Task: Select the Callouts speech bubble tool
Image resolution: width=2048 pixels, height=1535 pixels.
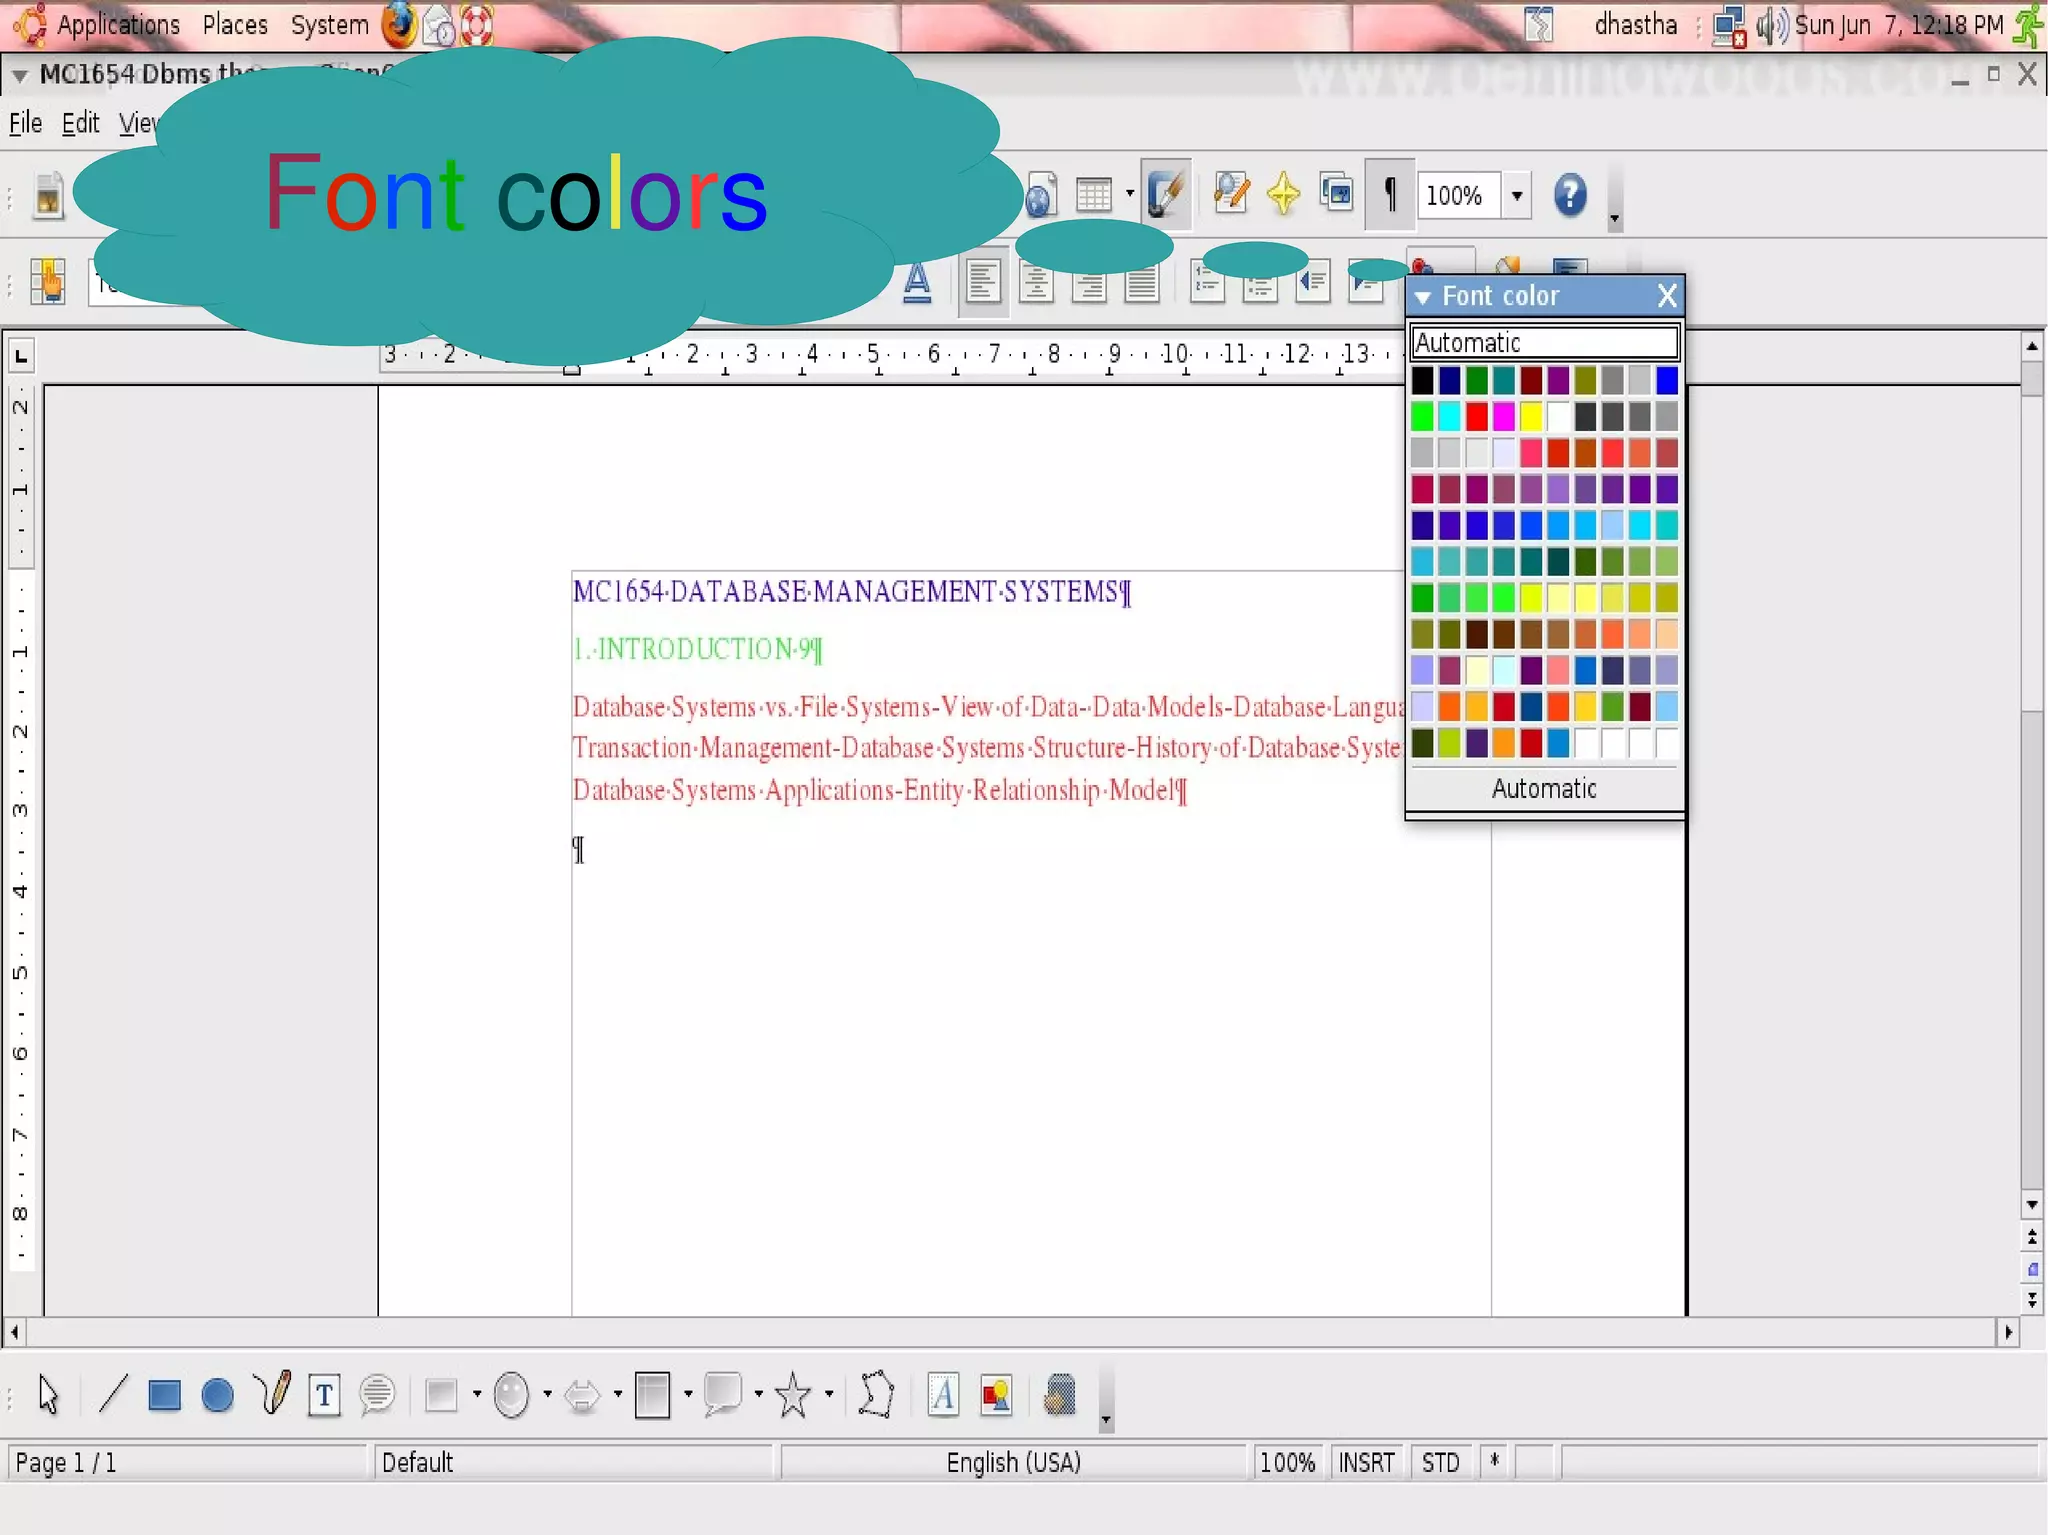Action: click(x=377, y=1394)
